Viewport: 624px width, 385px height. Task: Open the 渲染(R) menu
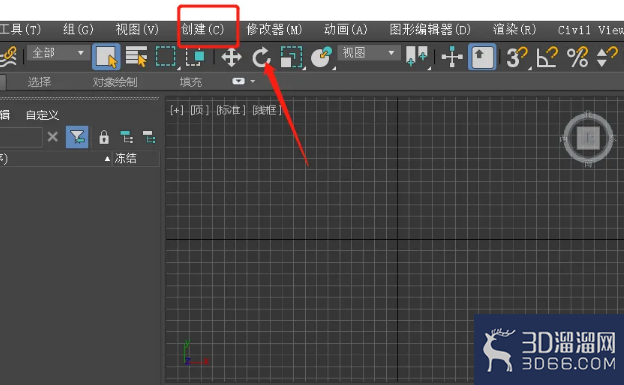coord(514,30)
